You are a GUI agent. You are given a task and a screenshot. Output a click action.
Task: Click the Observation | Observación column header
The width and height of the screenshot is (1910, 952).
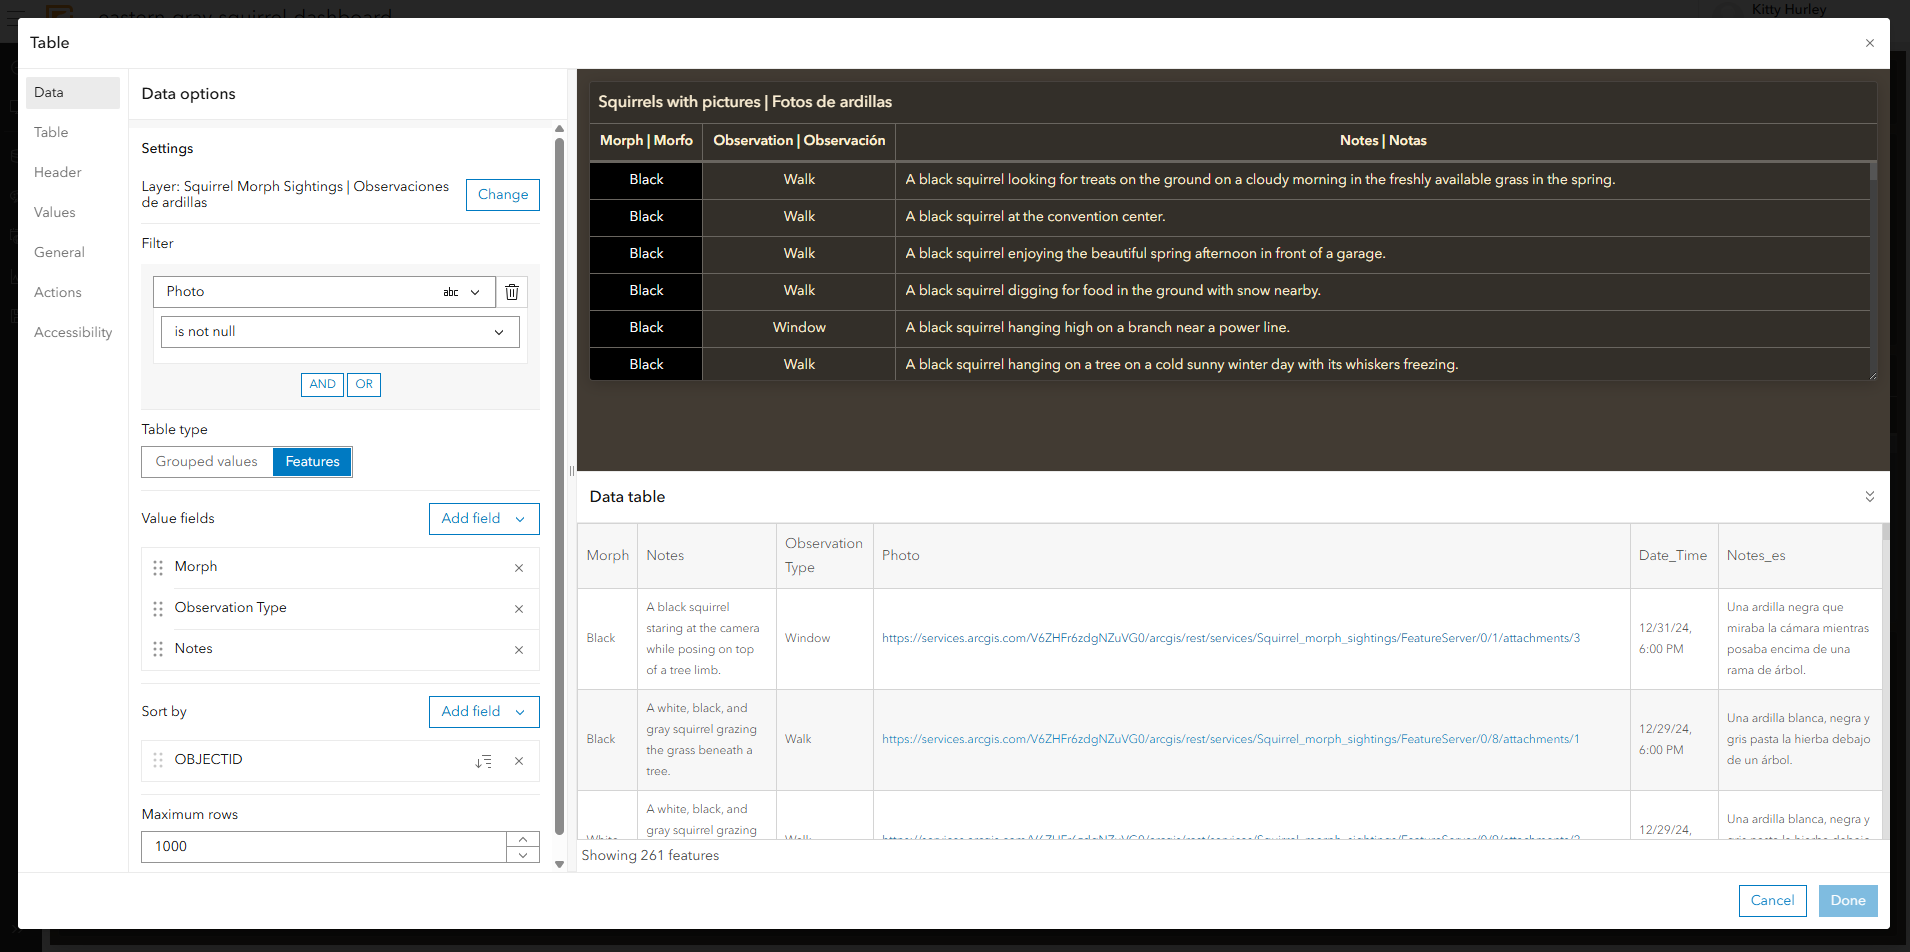(x=799, y=141)
